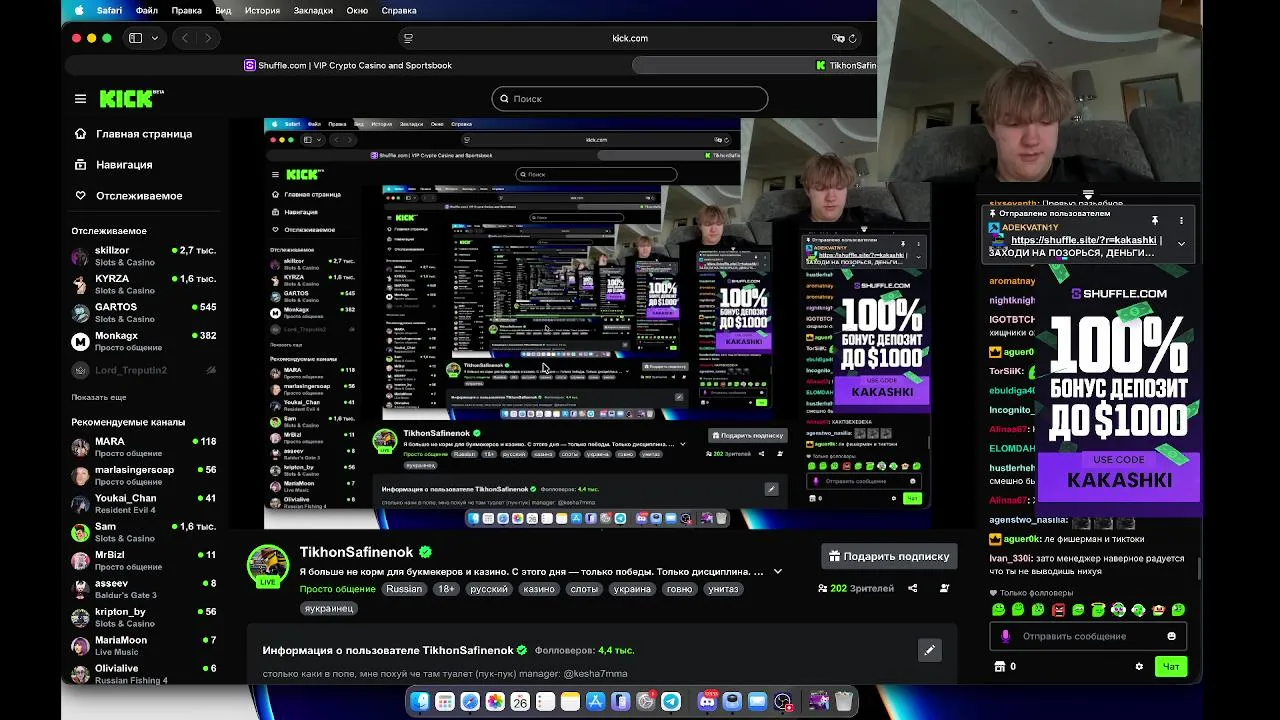Click the слоты tag
This screenshot has height=720, width=1280.
[x=584, y=589]
